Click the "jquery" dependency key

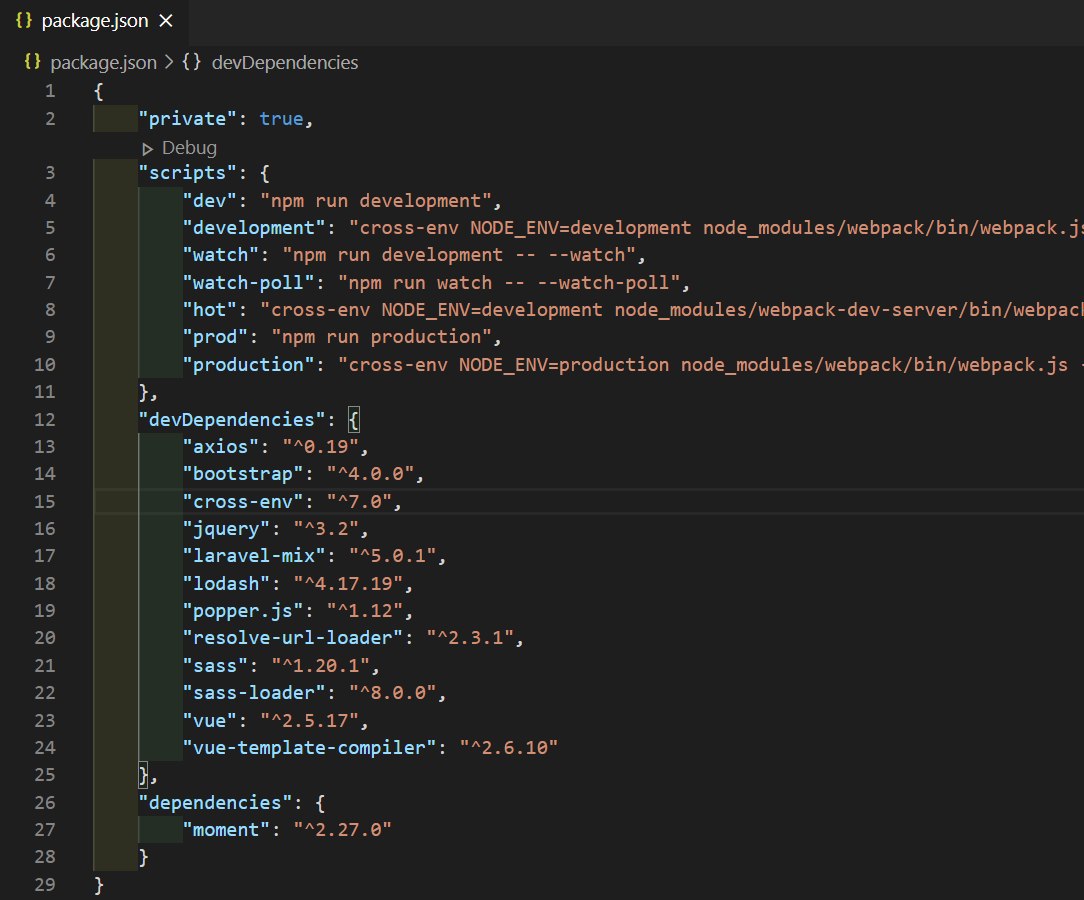(227, 529)
